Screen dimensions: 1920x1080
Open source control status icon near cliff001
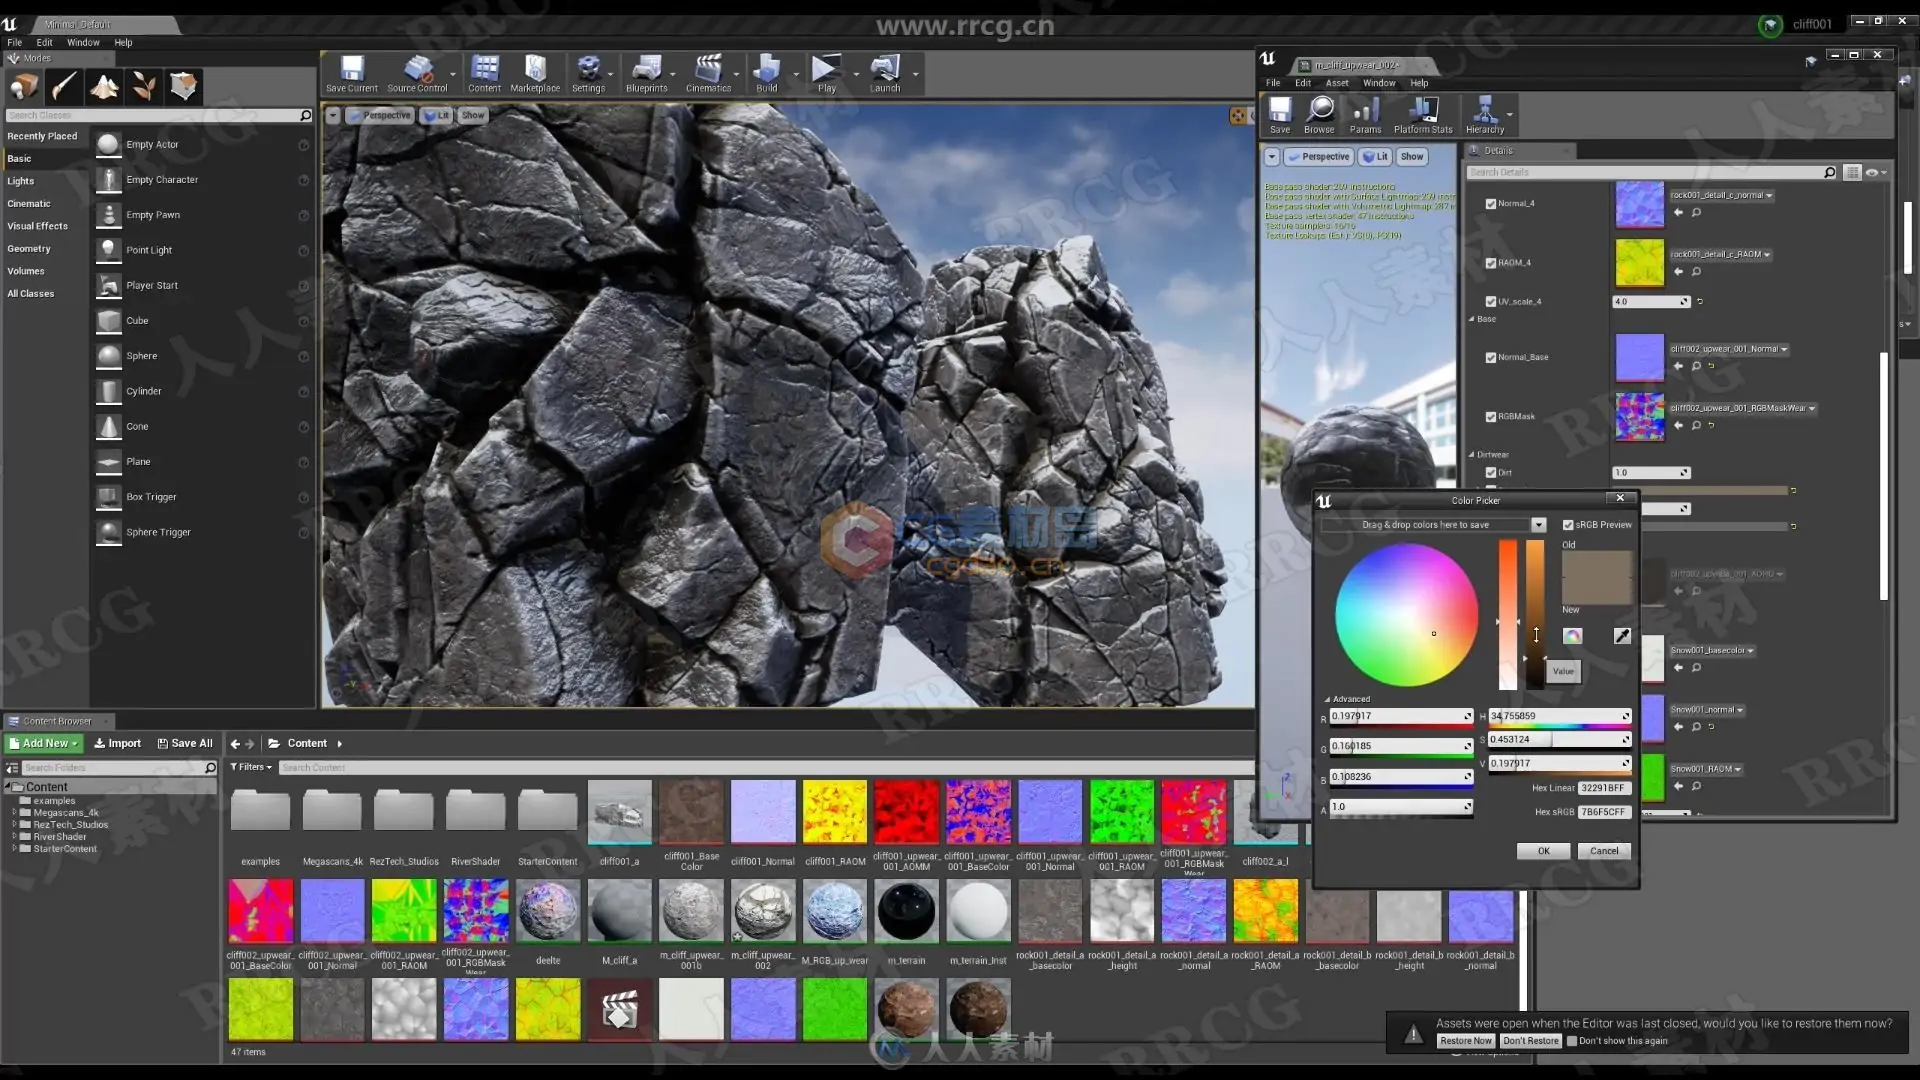tap(1770, 25)
